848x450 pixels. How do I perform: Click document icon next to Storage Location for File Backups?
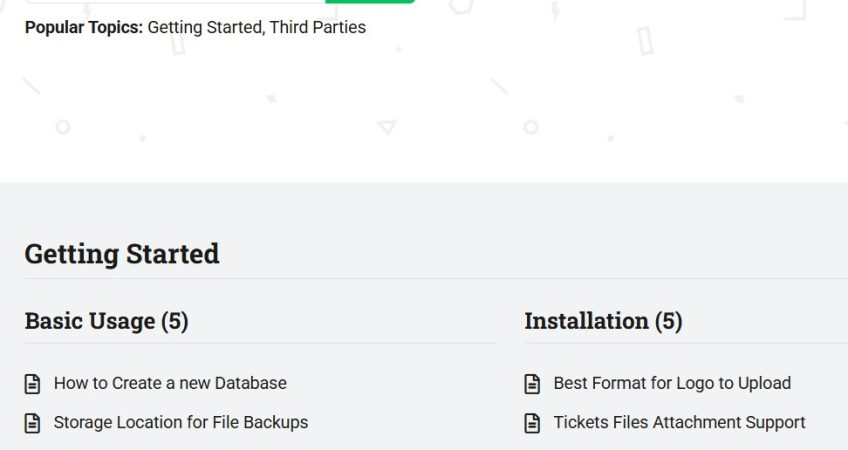[32, 423]
